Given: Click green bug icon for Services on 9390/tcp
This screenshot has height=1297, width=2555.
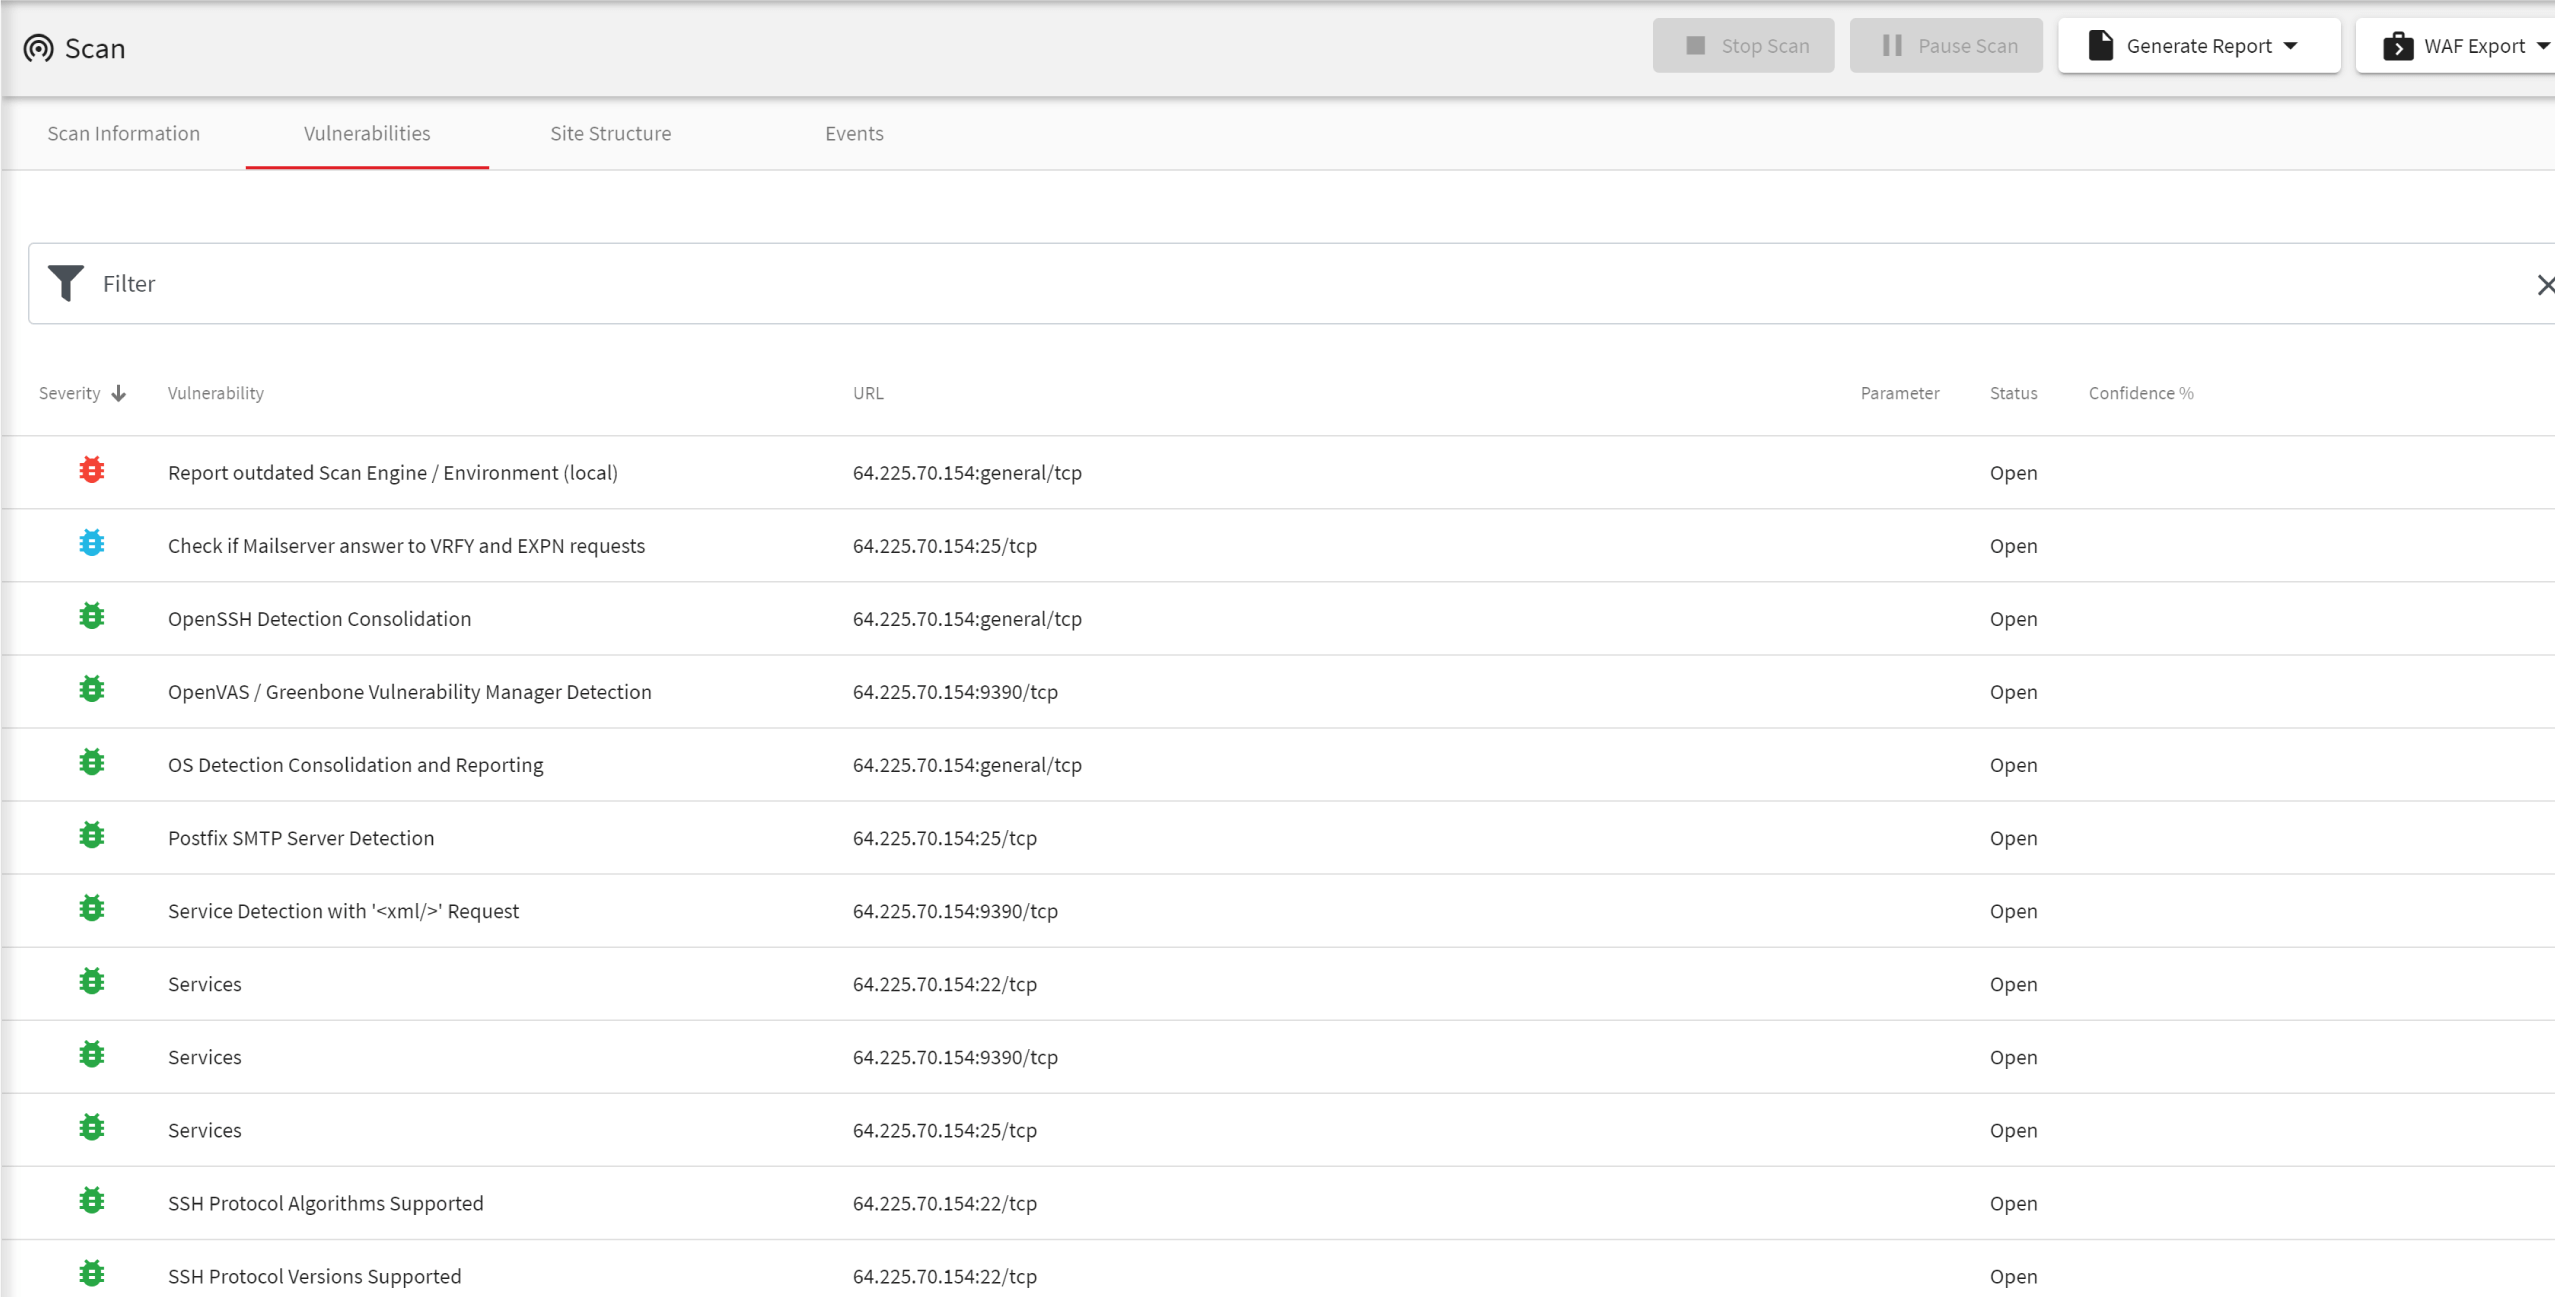Looking at the screenshot, I should 92,1054.
